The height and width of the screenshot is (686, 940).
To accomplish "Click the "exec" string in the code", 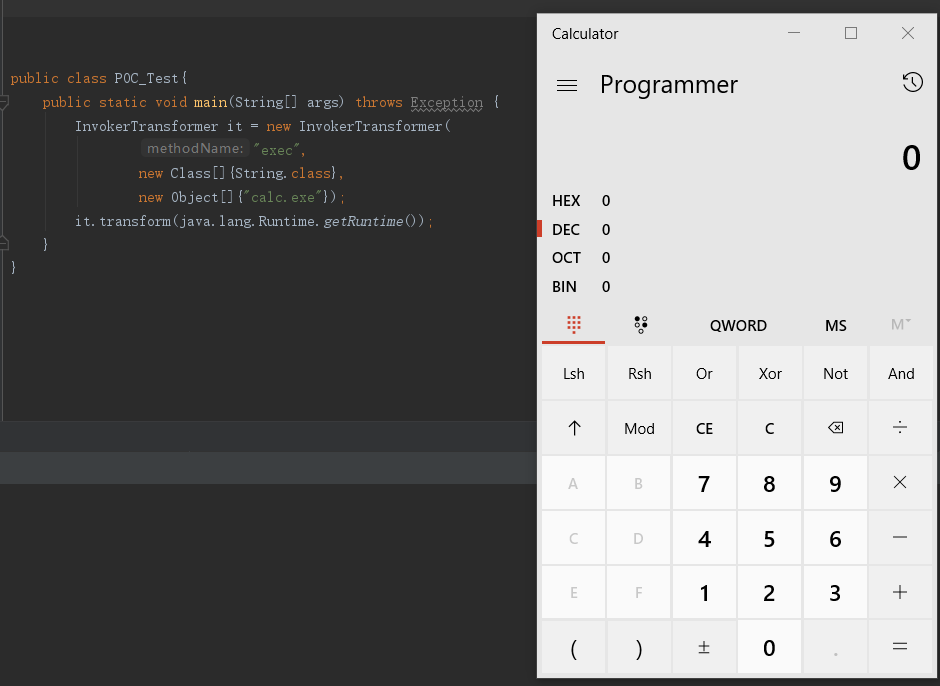I will click(x=276, y=149).
